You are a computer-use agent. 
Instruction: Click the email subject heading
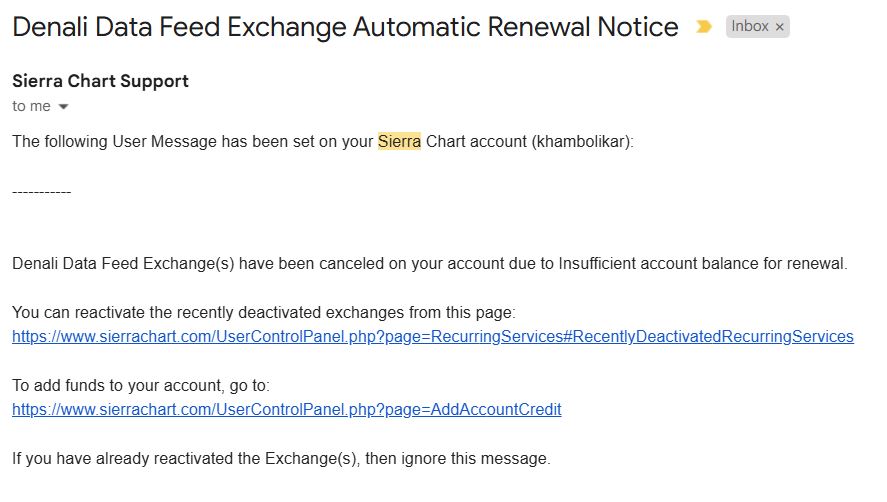[x=345, y=27]
